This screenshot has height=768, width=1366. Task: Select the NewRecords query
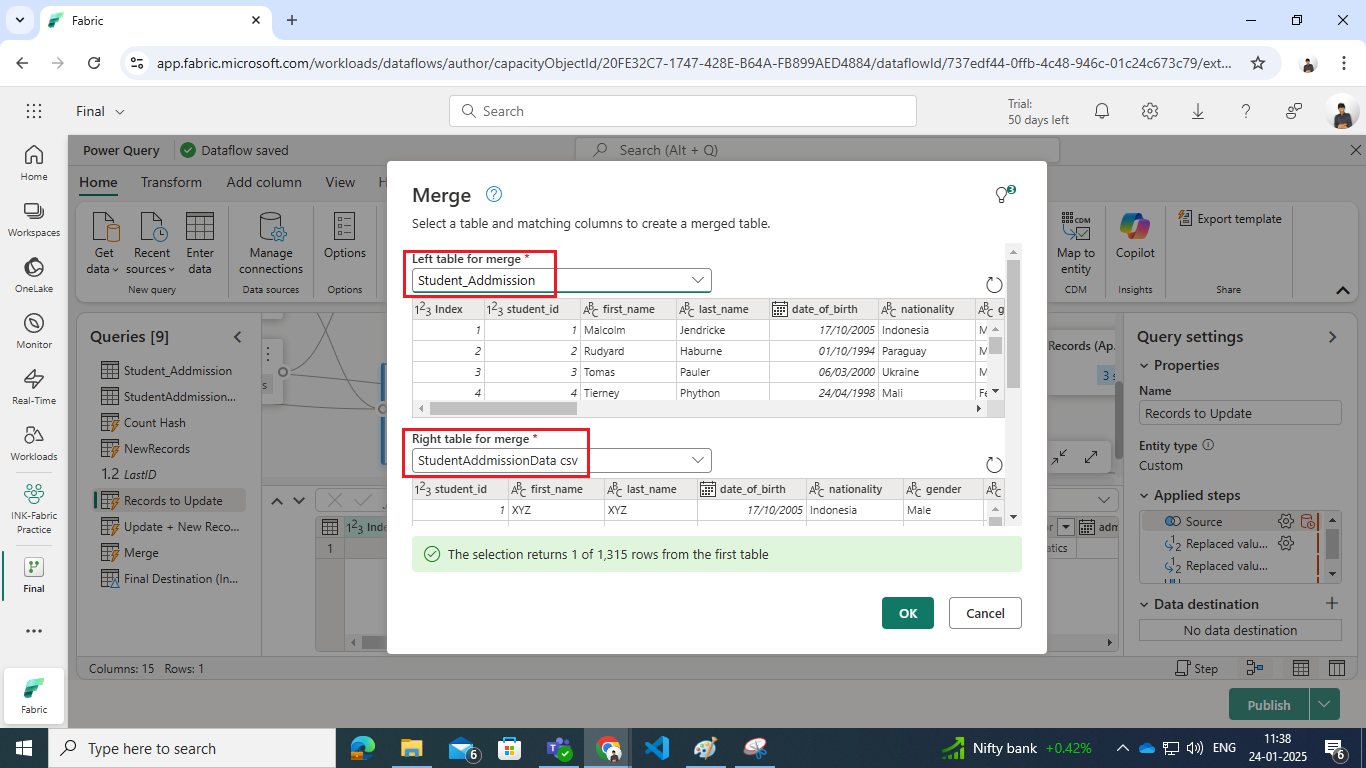(156, 448)
